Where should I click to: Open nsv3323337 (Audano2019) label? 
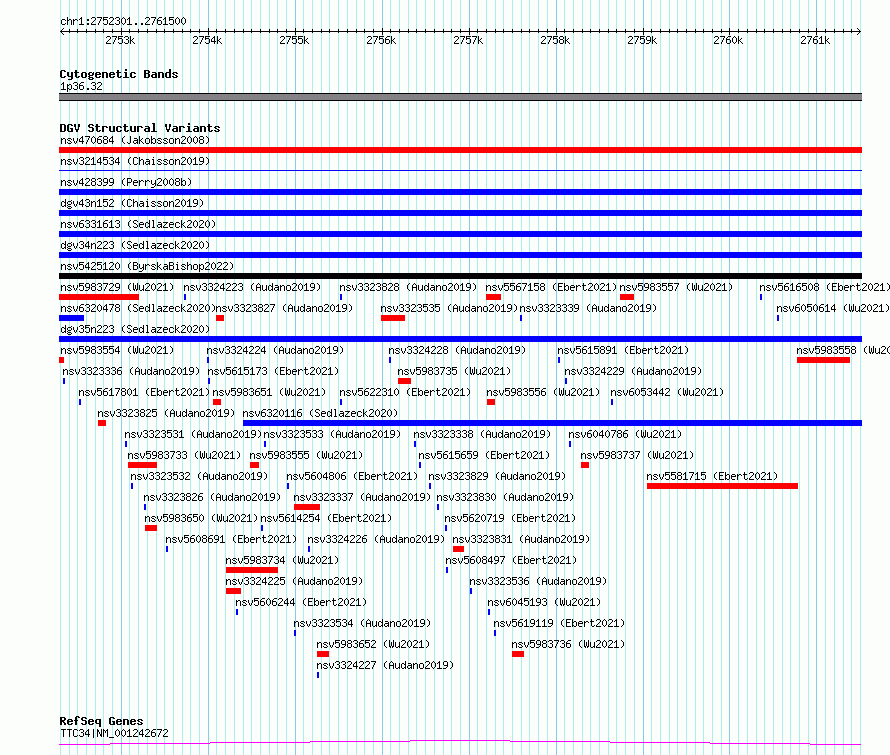point(362,497)
